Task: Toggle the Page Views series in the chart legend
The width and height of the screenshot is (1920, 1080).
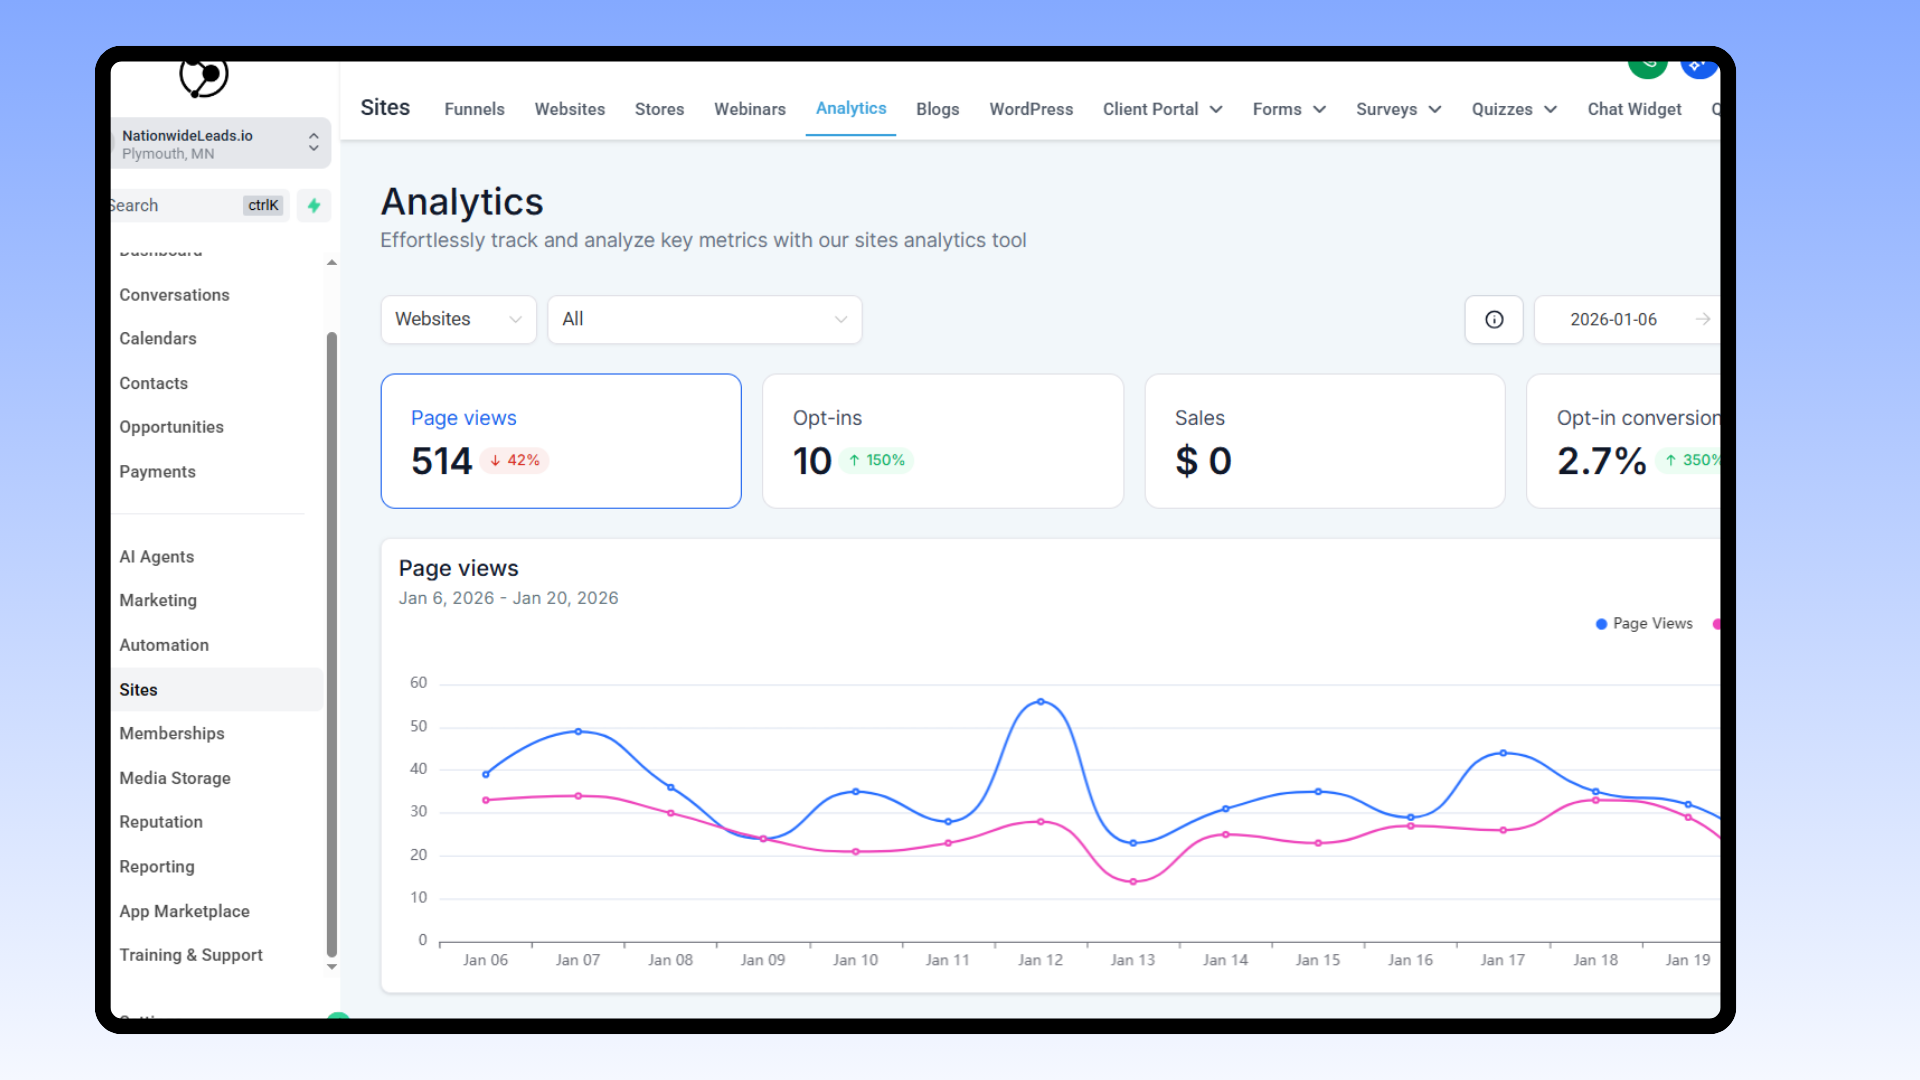Action: pyautogui.click(x=1643, y=623)
